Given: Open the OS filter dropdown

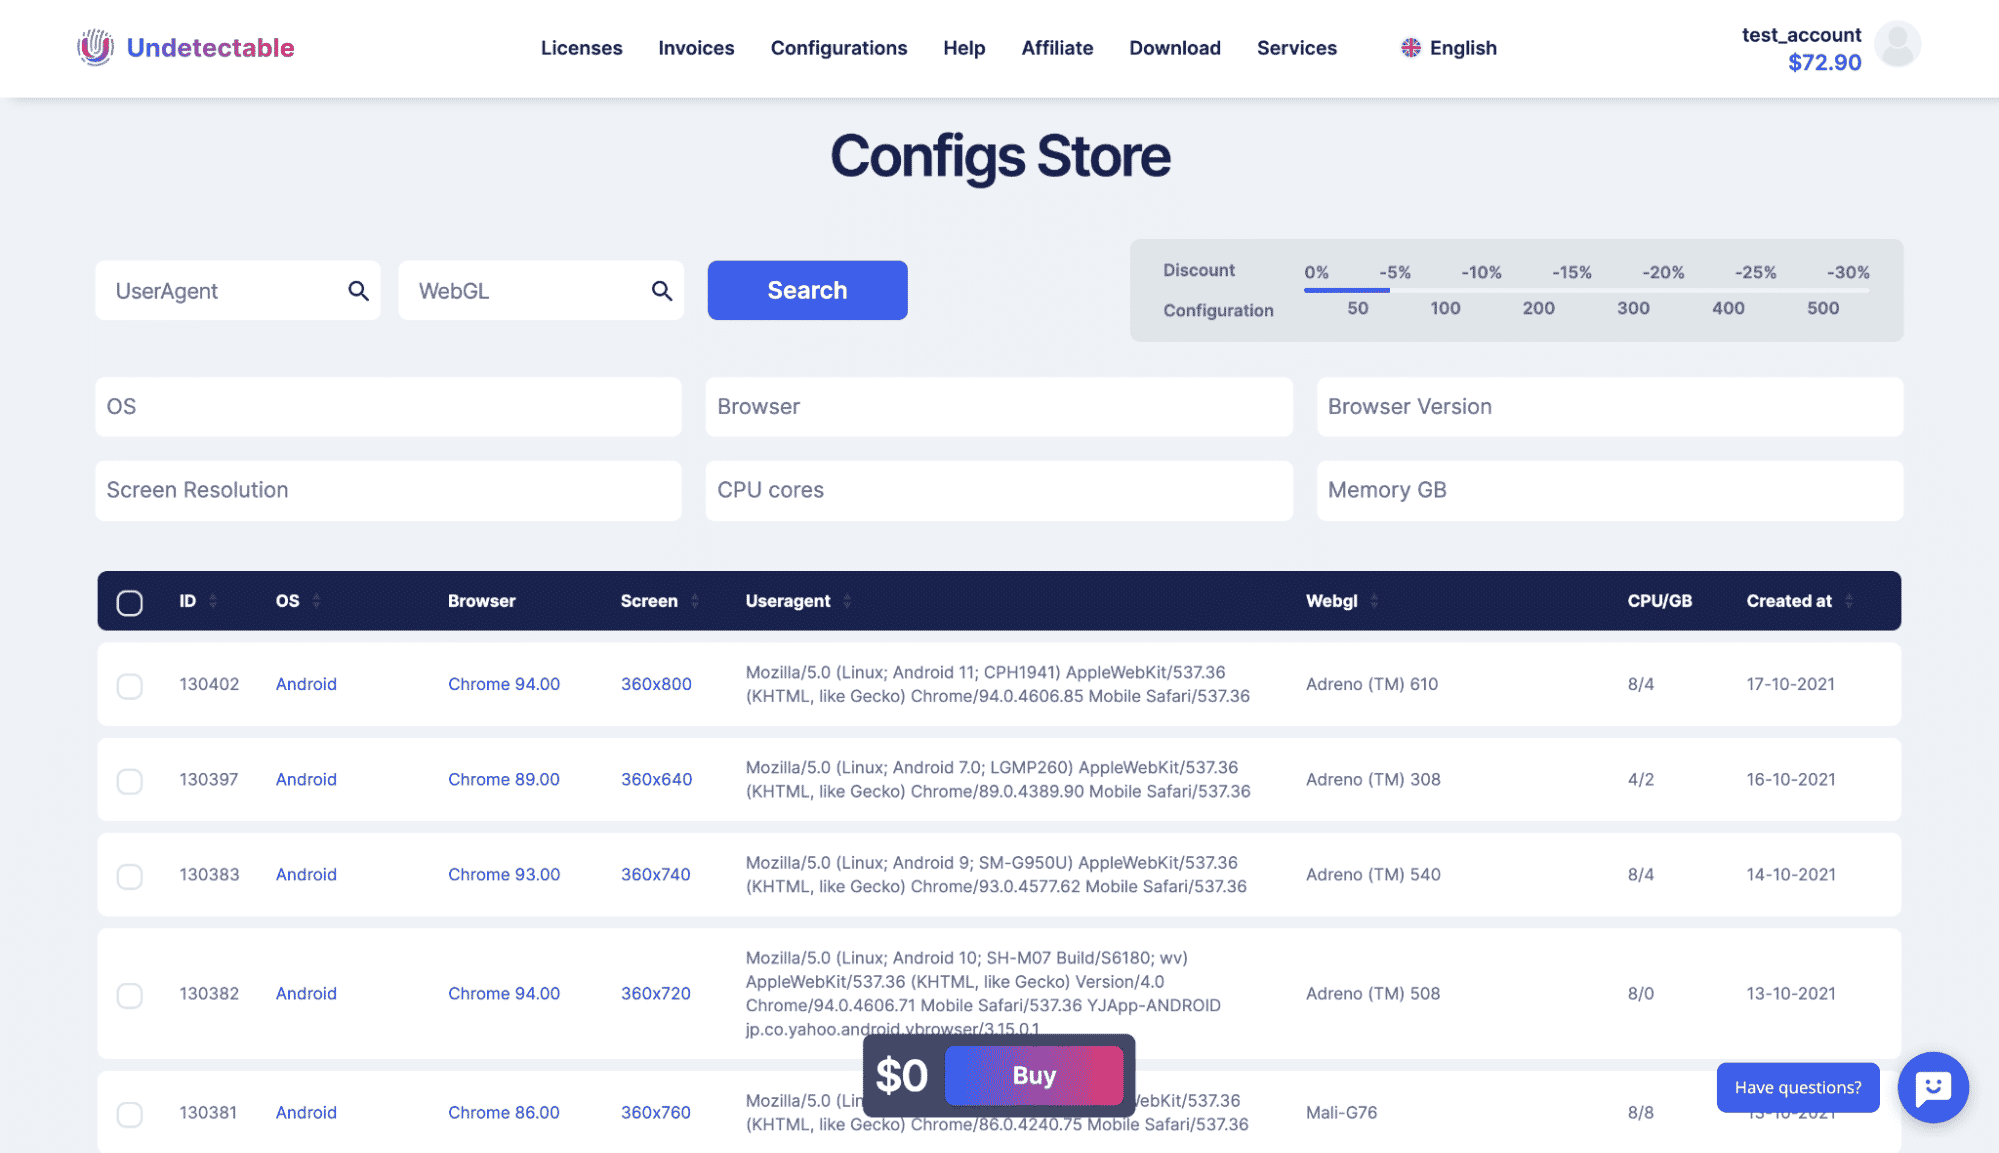Looking at the screenshot, I should click(x=388, y=407).
